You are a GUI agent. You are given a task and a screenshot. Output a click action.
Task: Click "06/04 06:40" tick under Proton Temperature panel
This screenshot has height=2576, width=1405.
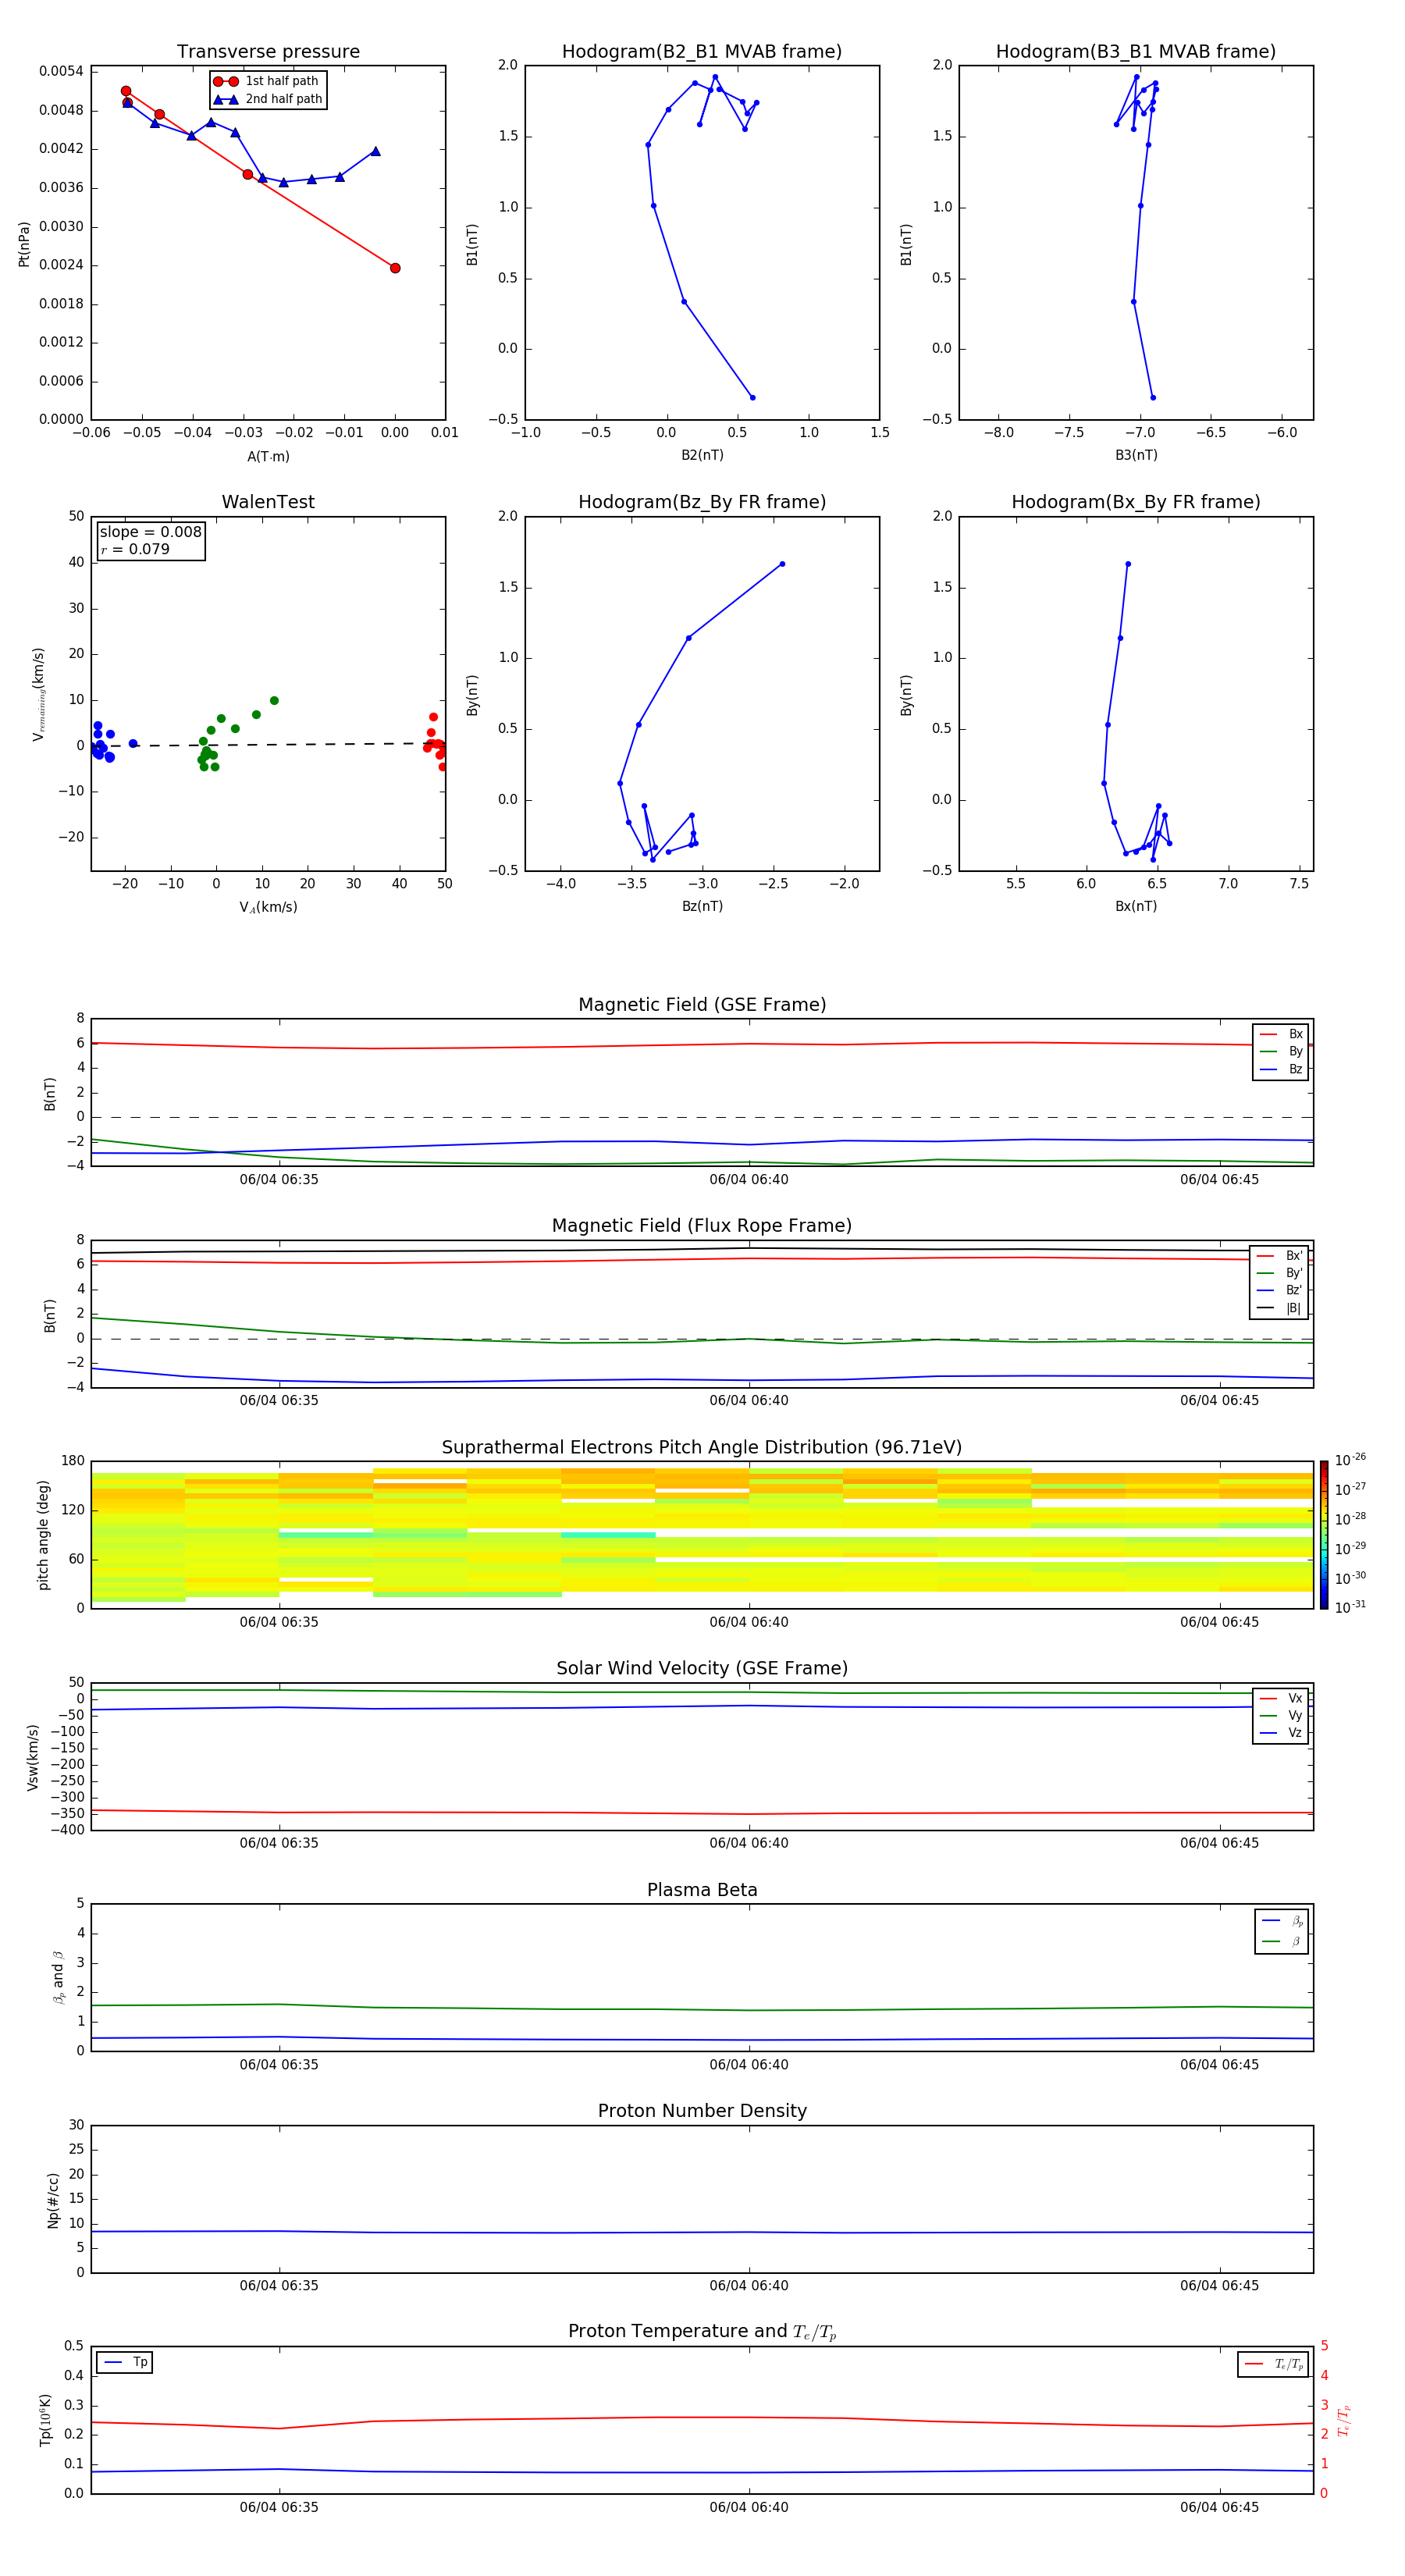749,2507
